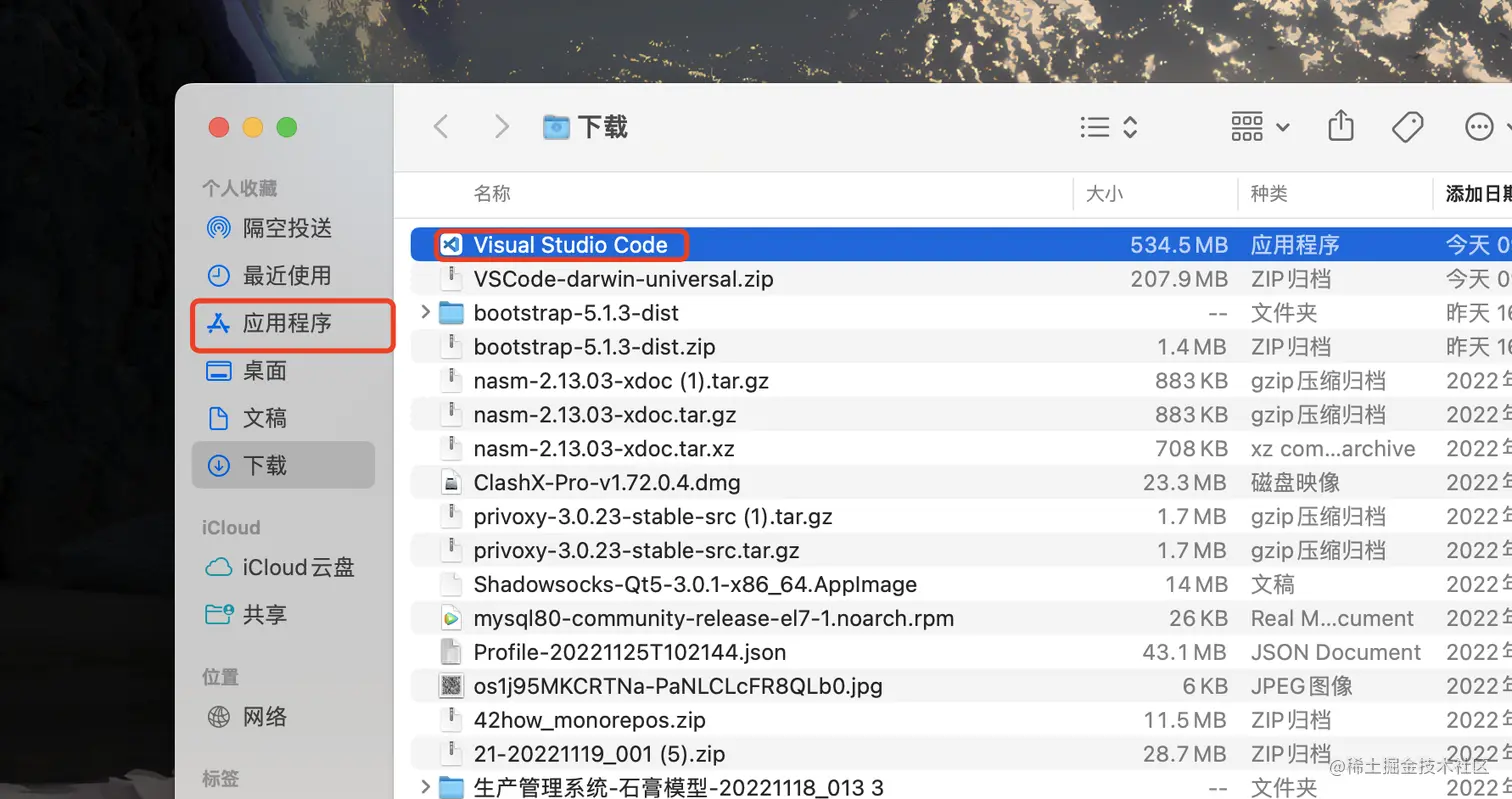Select 最近使用 in the sidebar
The image size is (1512, 799).
[283, 276]
